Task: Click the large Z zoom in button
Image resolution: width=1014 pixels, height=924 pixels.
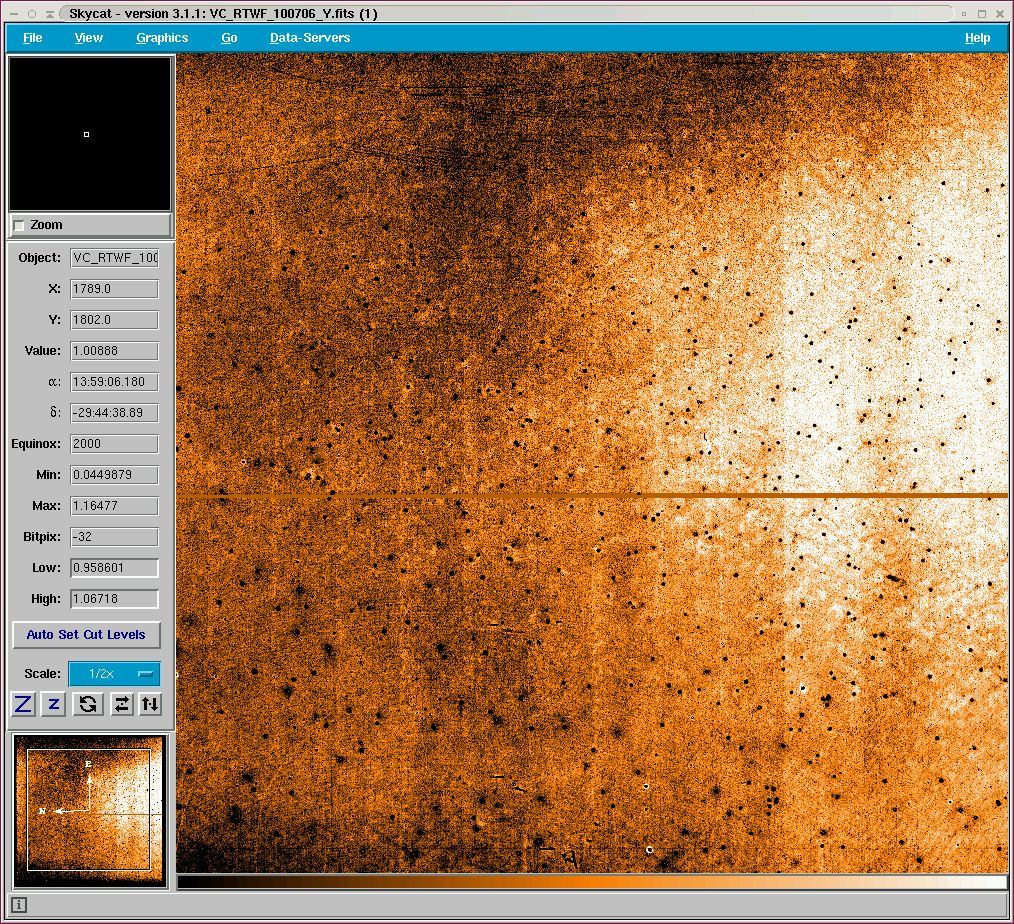Action: 24,704
